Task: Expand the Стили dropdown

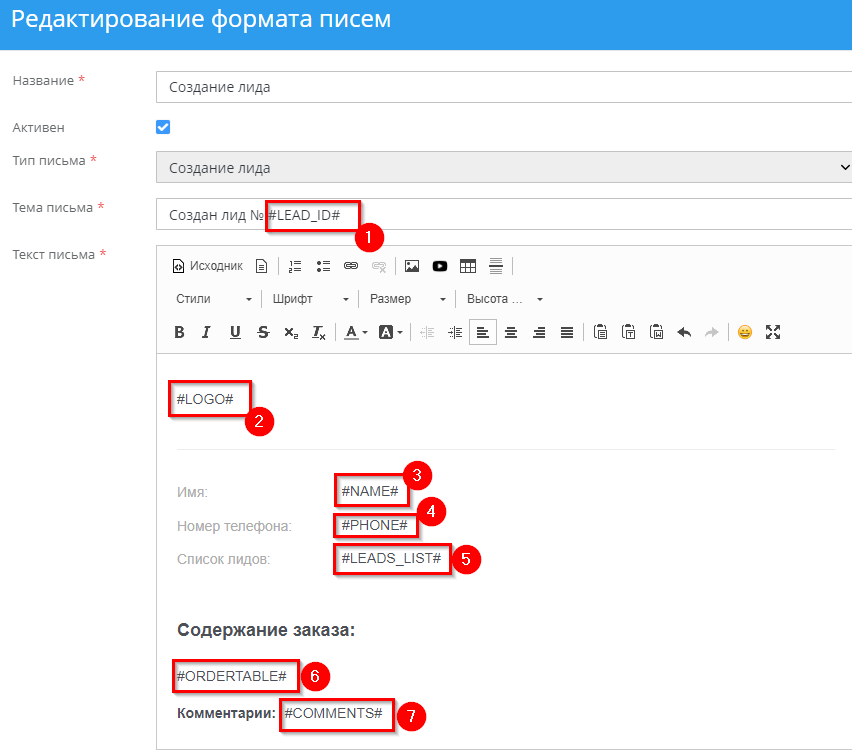Action: point(214,299)
